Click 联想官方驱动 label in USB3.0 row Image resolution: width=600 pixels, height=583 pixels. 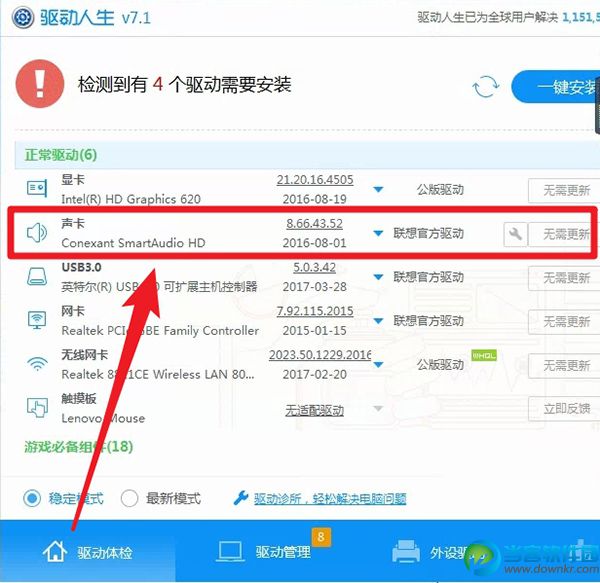[x=429, y=277]
